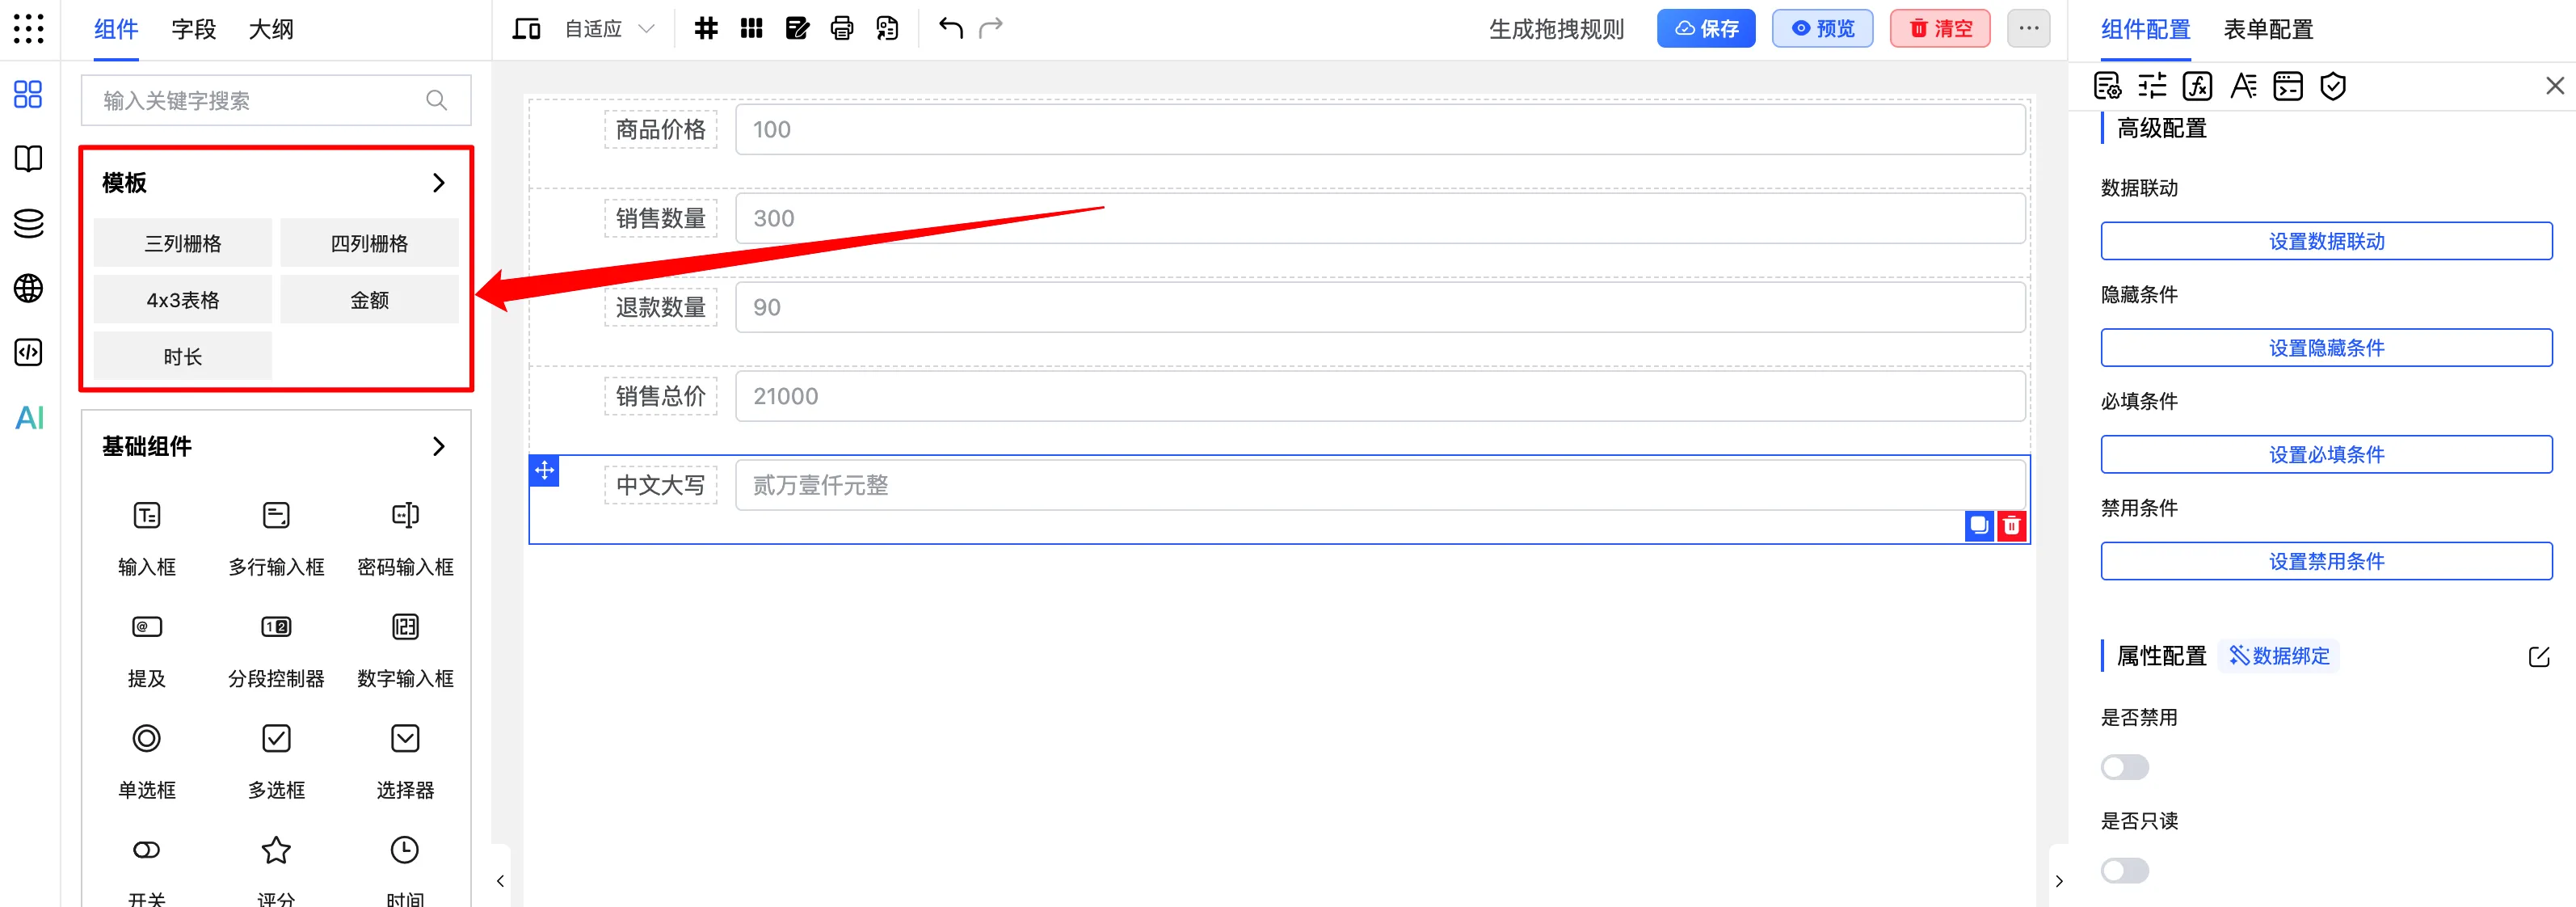Click the shield validation icon in component config

[x=2334, y=86]
